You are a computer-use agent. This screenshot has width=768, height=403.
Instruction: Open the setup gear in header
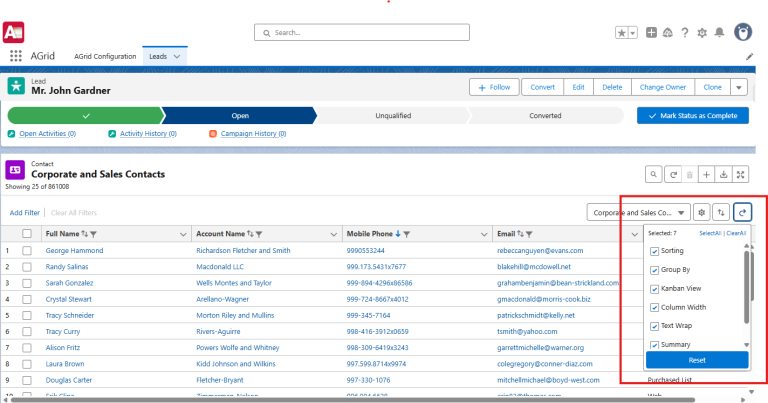(x=702, y=33)
